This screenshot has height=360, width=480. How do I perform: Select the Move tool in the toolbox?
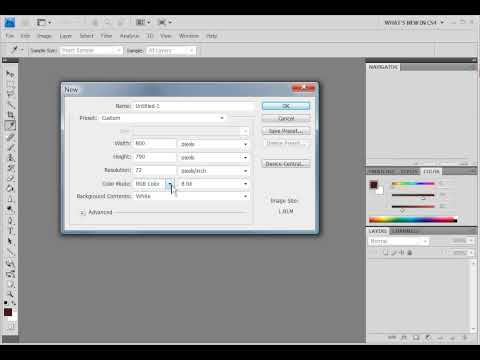coord(10,74)
